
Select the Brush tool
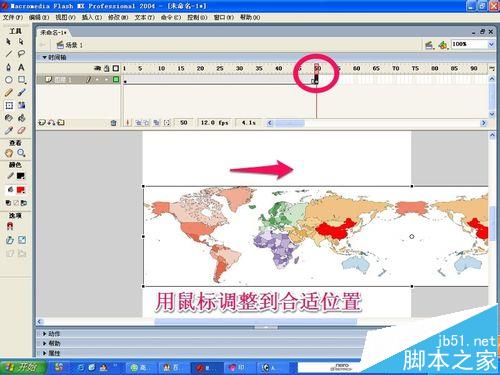(21, 92)
